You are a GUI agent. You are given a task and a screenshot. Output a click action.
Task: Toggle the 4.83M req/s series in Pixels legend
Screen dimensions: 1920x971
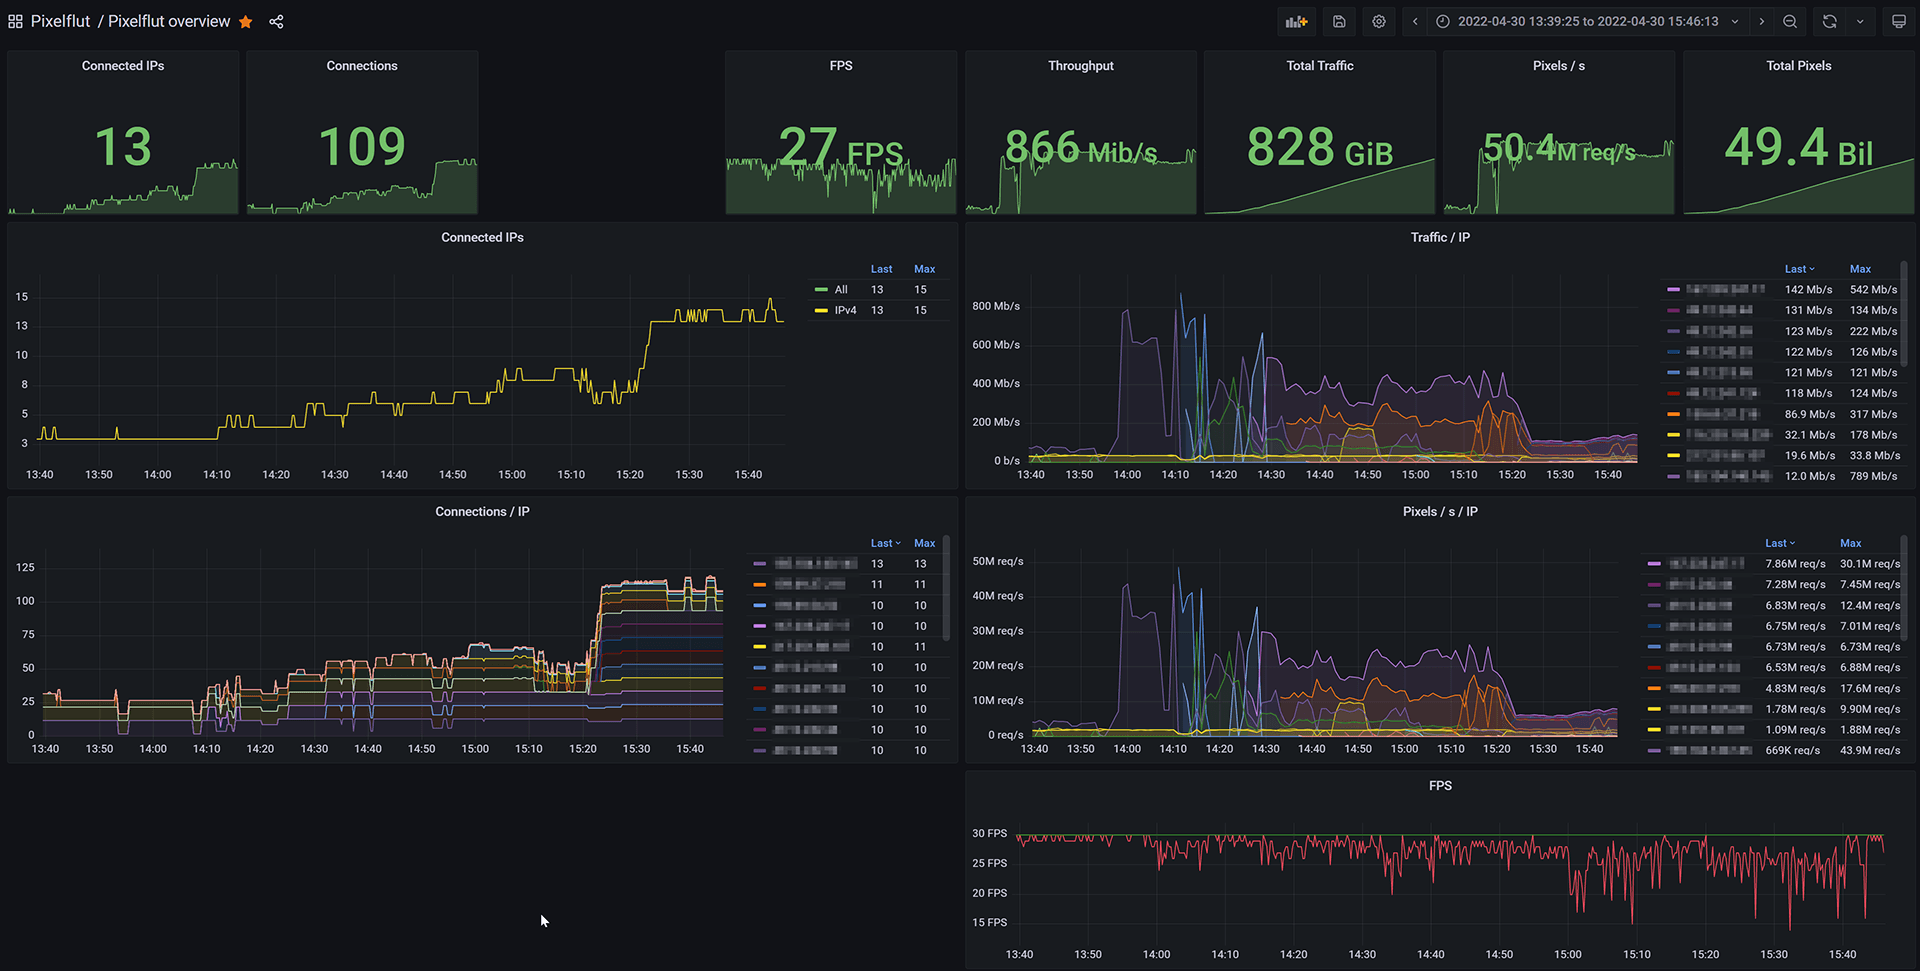(x=1703, y=689)
